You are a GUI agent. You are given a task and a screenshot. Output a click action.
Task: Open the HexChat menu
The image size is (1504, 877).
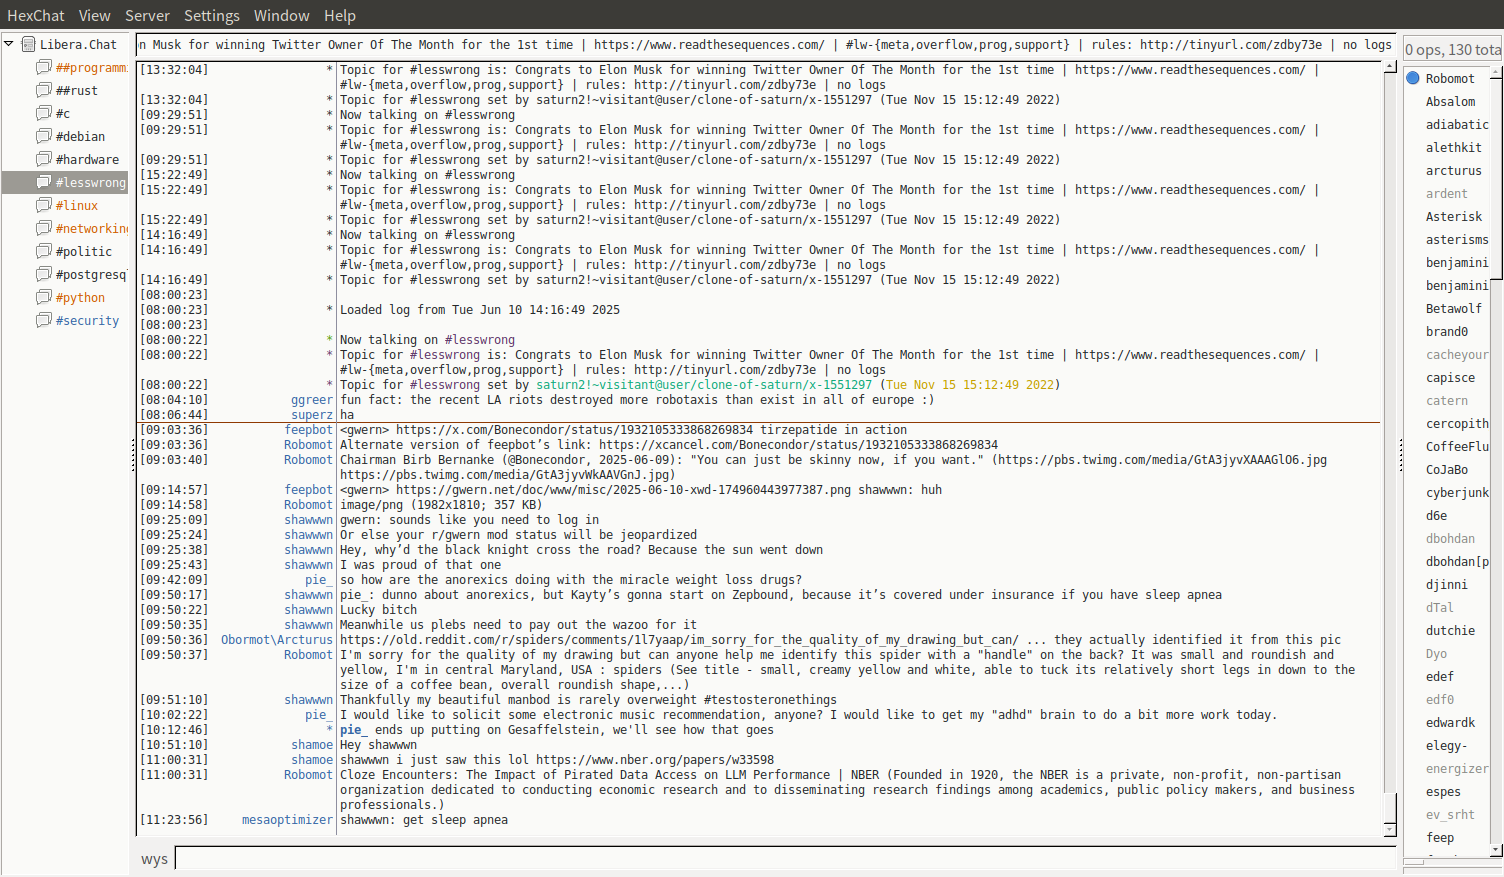tap(35, 15)
